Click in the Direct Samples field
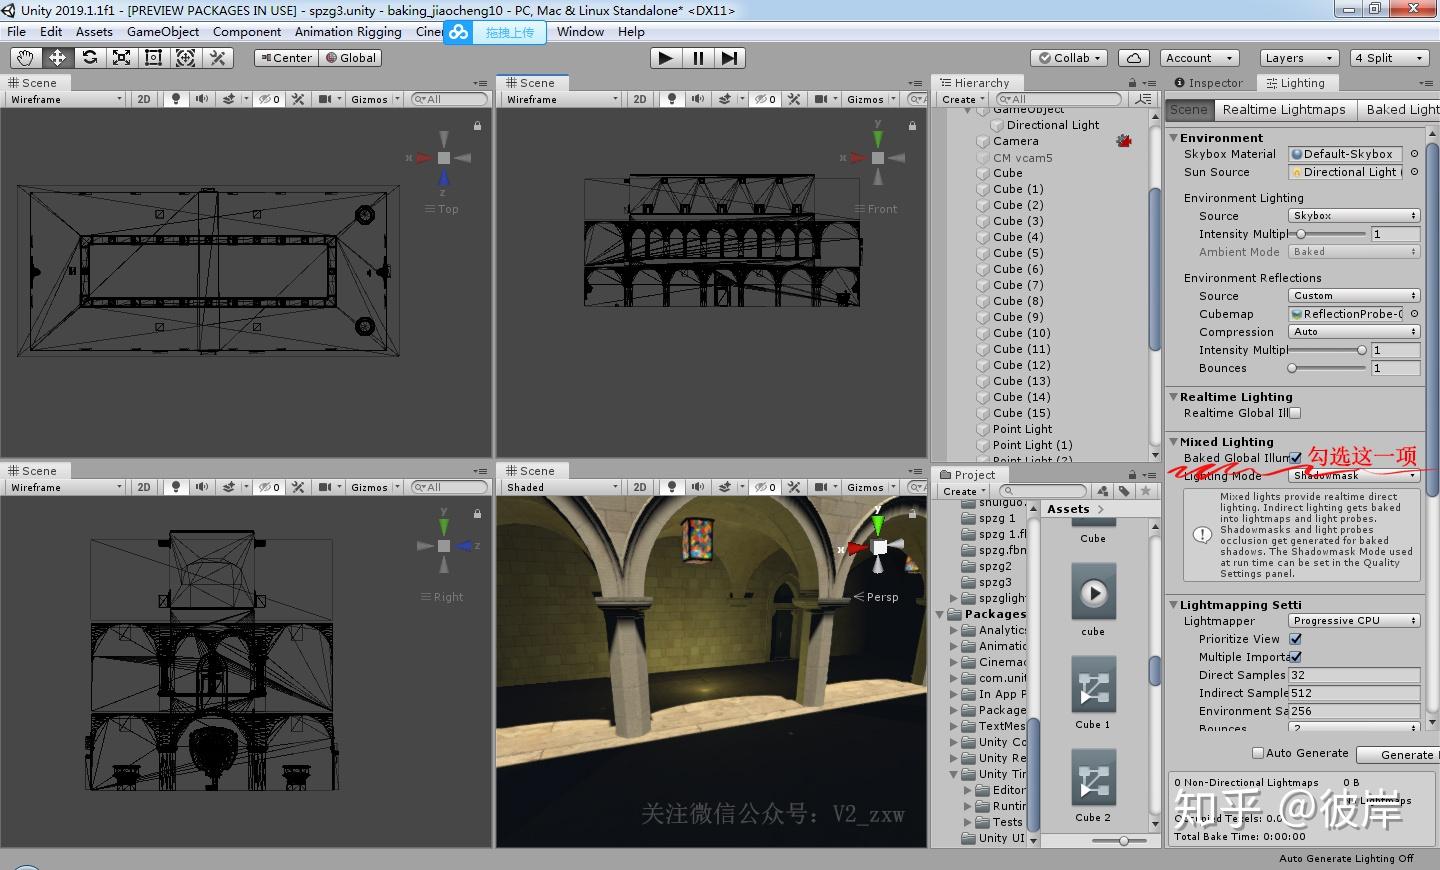The width and height of the screenshot is (1440, 870). (x=1354, y=675)
